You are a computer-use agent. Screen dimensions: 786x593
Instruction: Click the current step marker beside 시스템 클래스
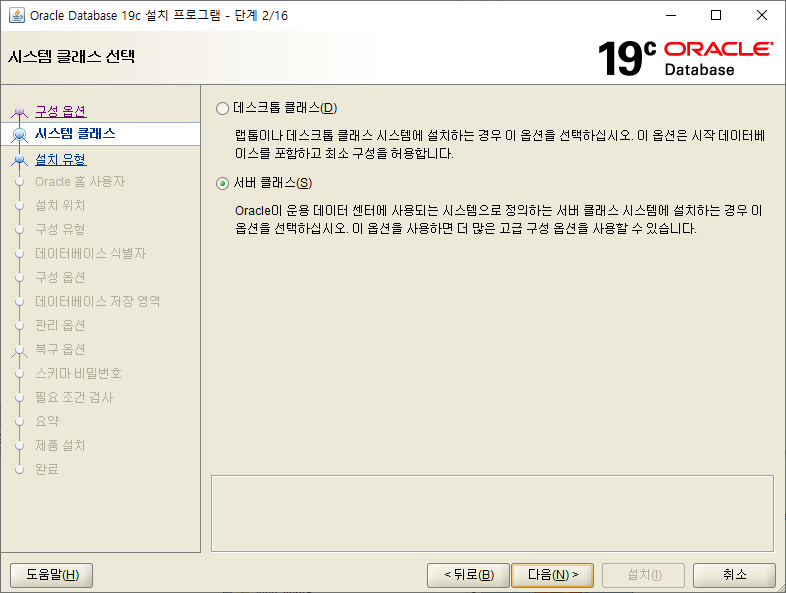click(x=20, y=134)
